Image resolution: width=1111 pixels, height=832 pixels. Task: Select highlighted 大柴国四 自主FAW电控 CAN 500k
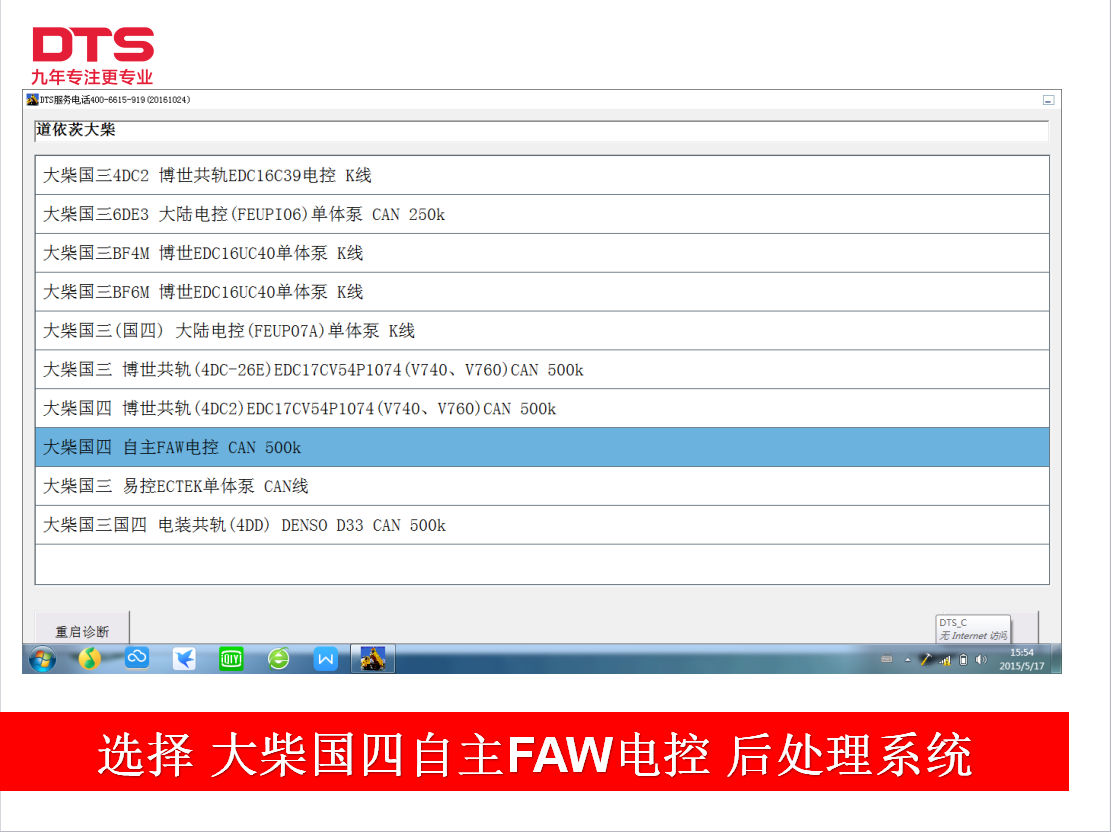click(x=542, y=447)
